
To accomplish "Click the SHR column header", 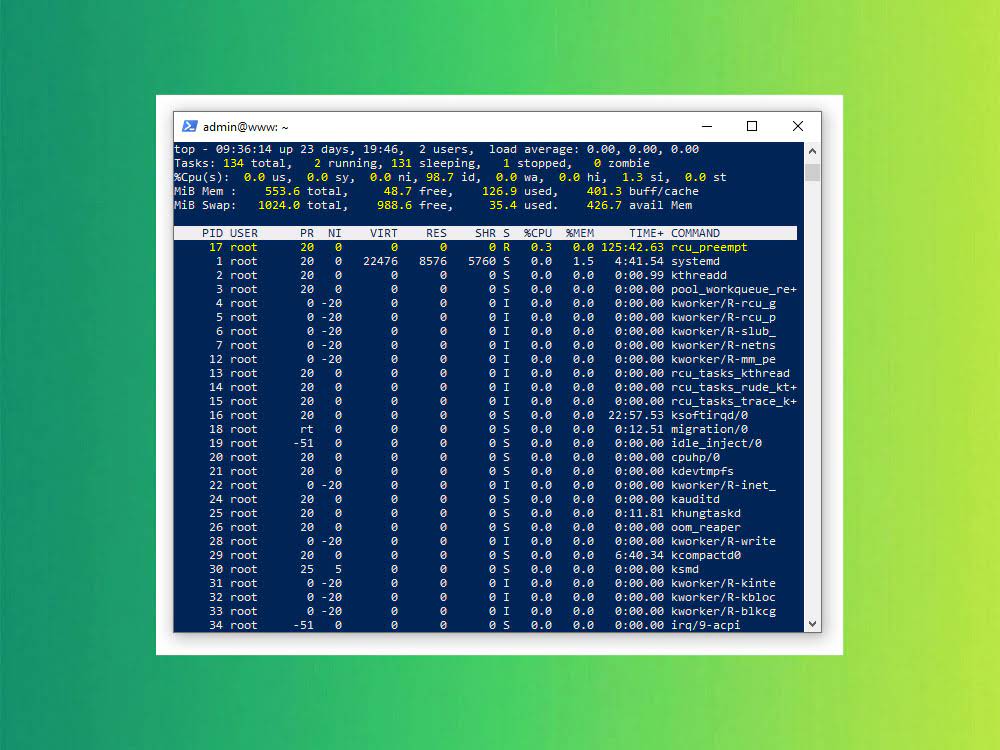I will pyautogui.click(x=485, y=233).
